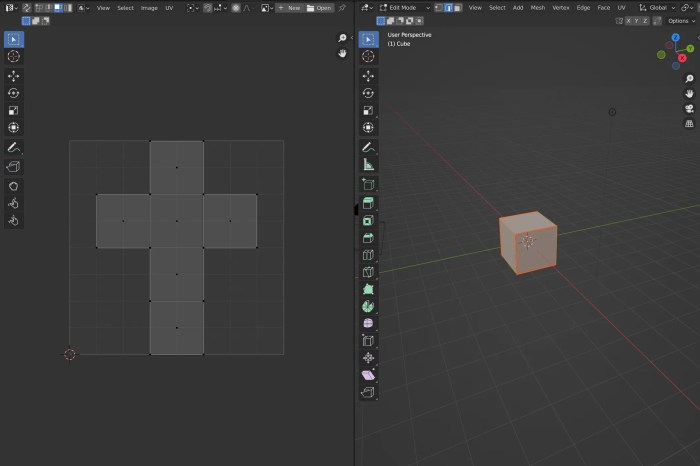Open the Vertex menu
Viewport: 700px width, 466px height.
pyautogui.click(x=561, y=8)
